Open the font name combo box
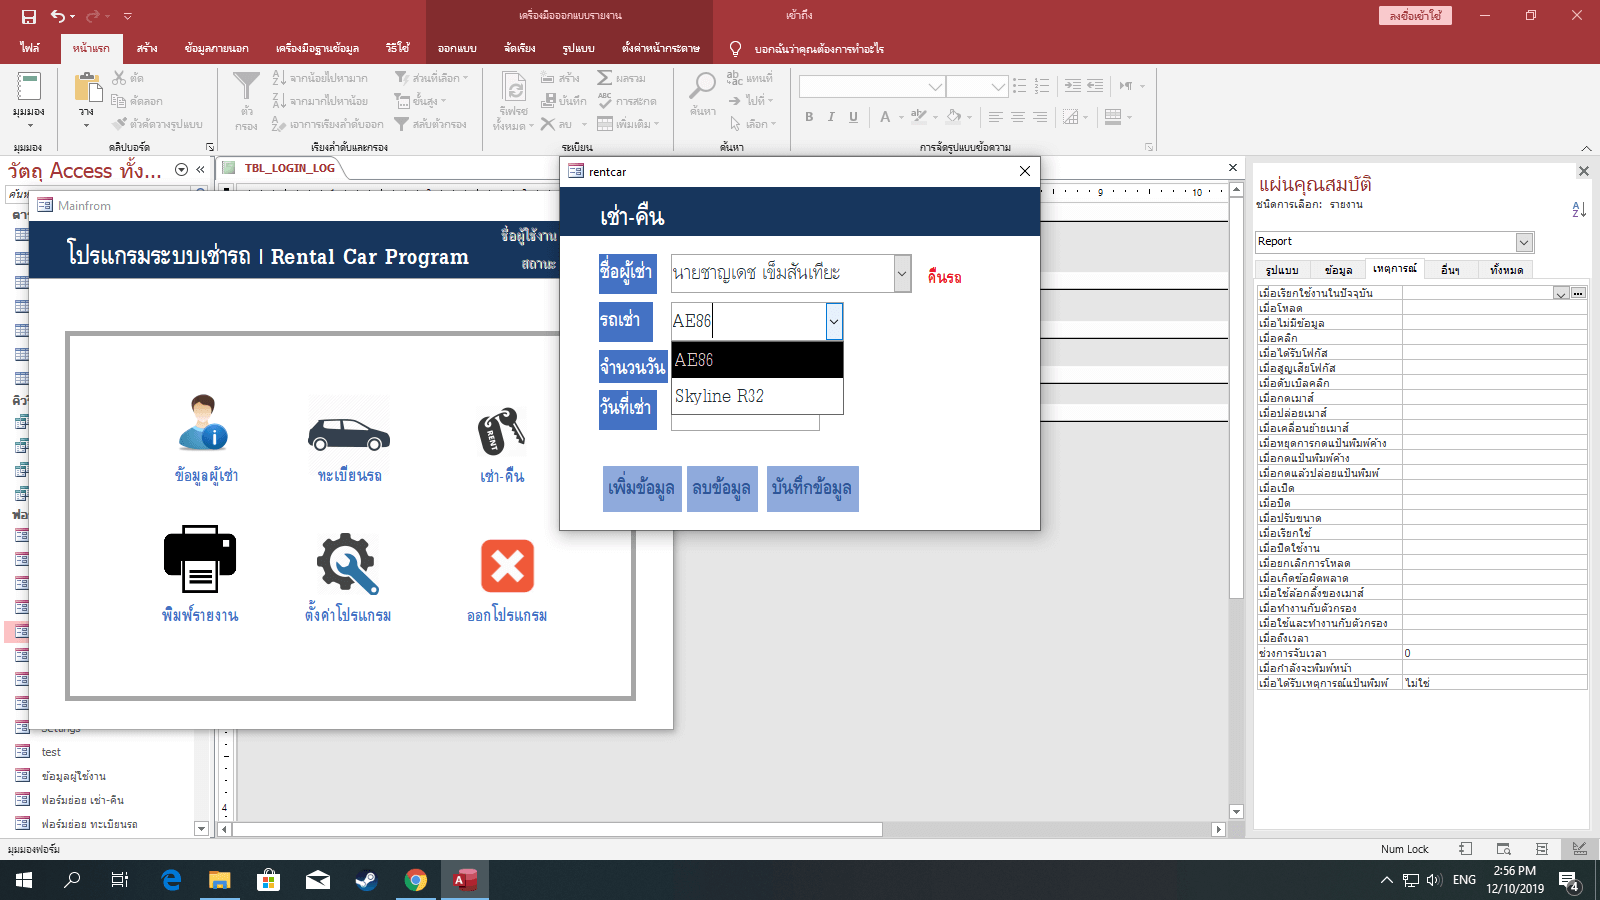The width and height of the screenshot is (1600, 900). (935, 87)
